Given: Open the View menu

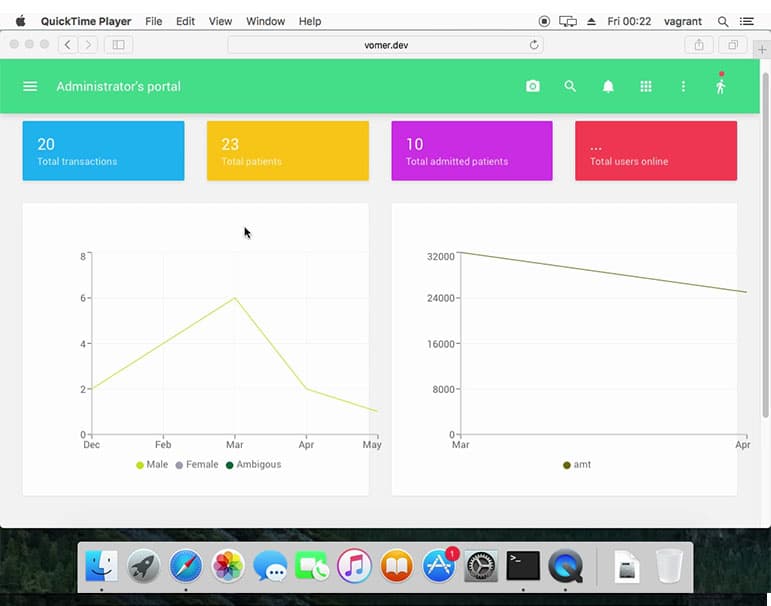Looking at the screenshot, I should [220, 21].
